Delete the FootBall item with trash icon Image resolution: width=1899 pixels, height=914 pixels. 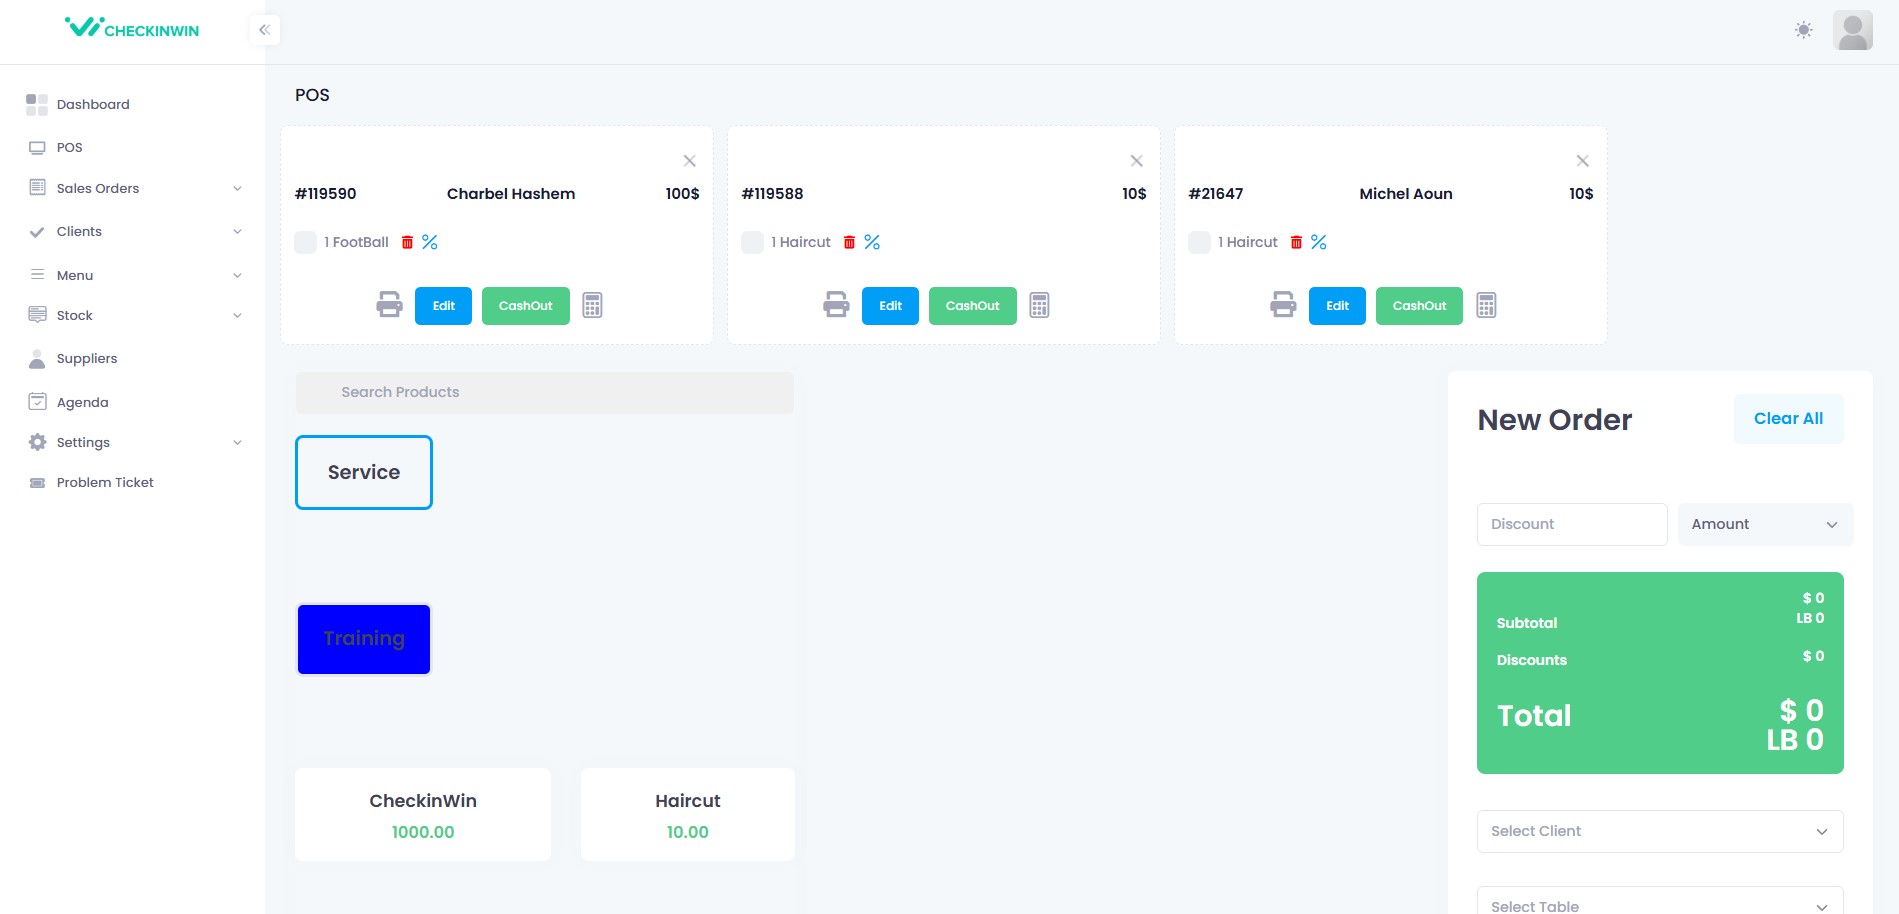tap(407, 242)
